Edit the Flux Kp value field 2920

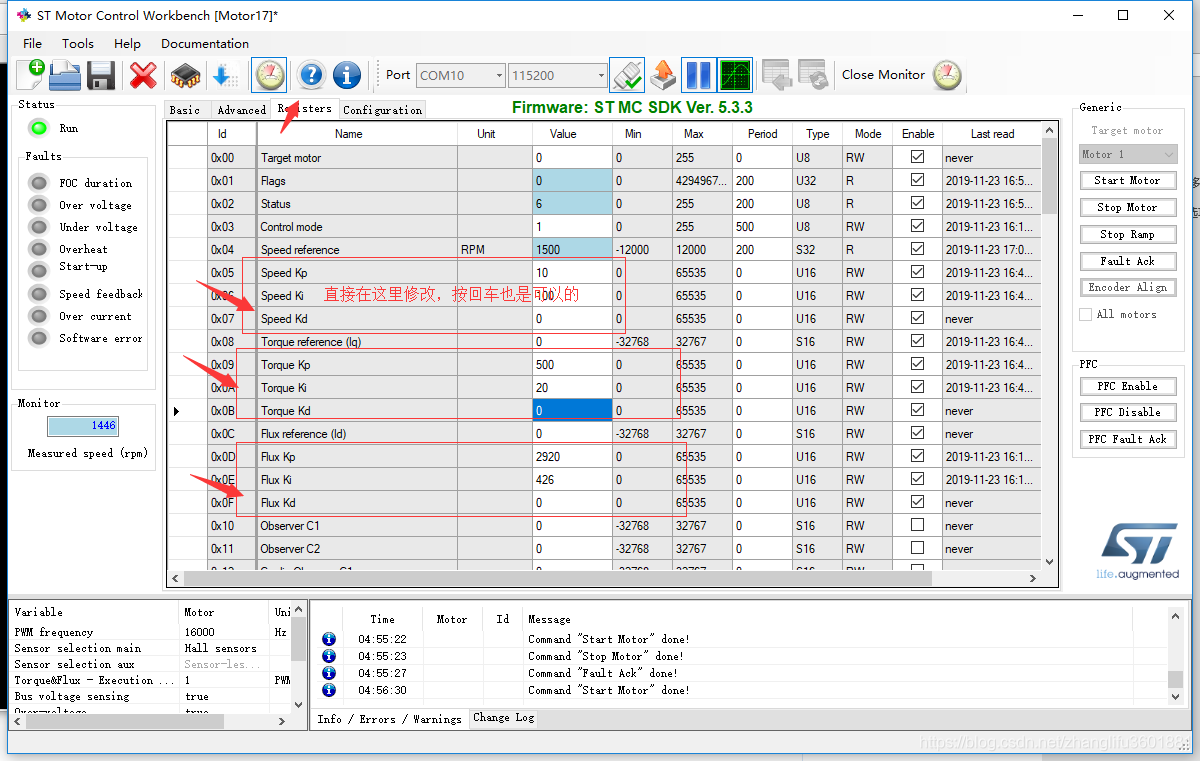[x=572, y=456]
